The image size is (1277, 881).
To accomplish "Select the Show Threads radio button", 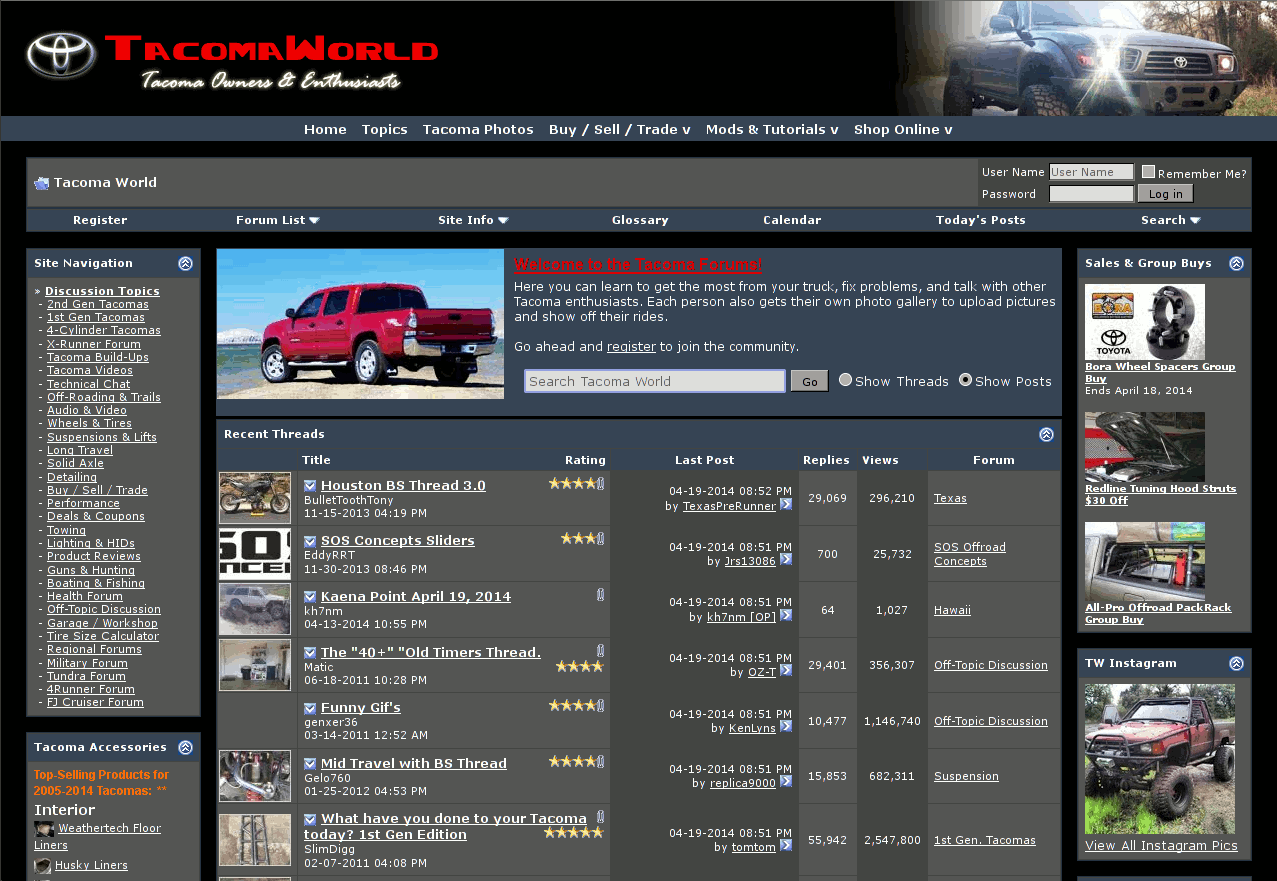I will click(x=845, y=380).
